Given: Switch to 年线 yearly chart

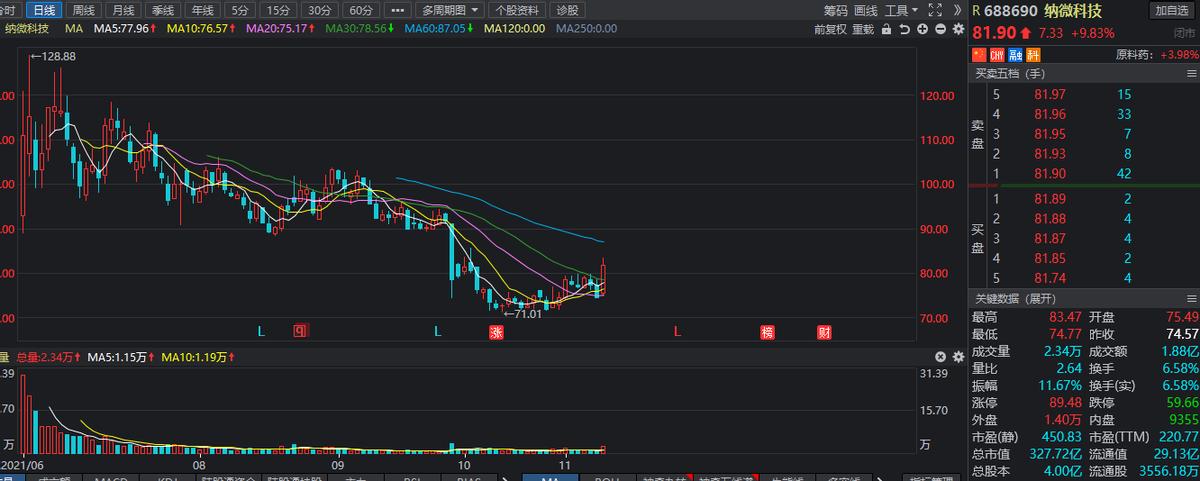Looking at the screenshot, I should 203,10.
